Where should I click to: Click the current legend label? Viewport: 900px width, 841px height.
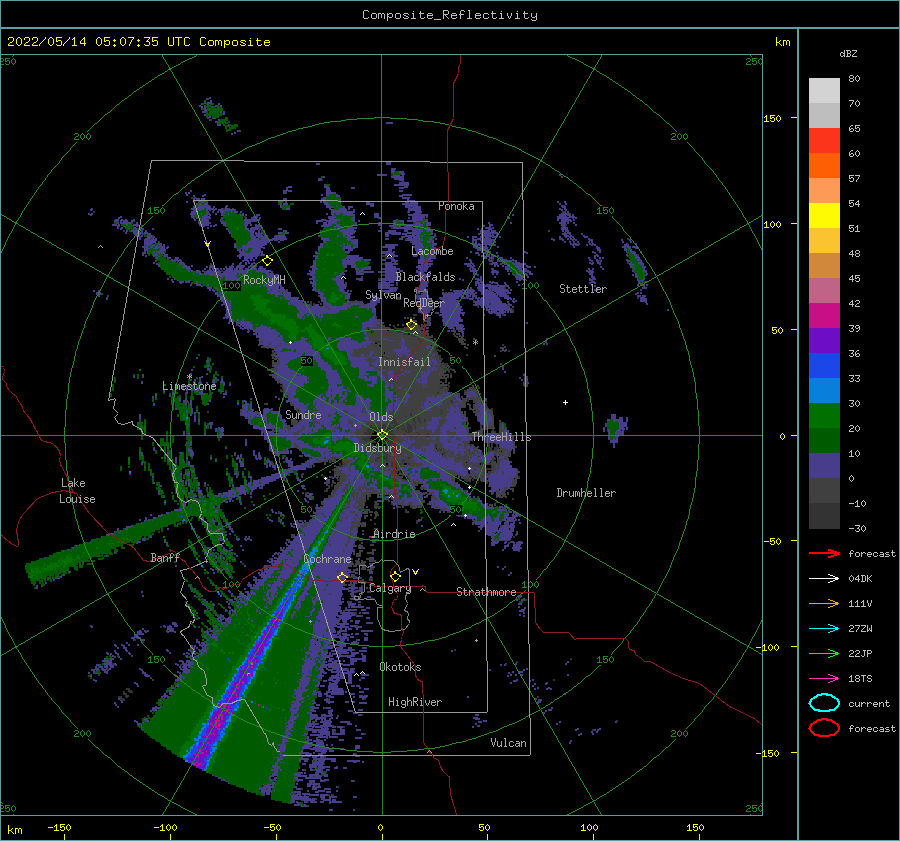pyautogui.click(x=869, y=704)
